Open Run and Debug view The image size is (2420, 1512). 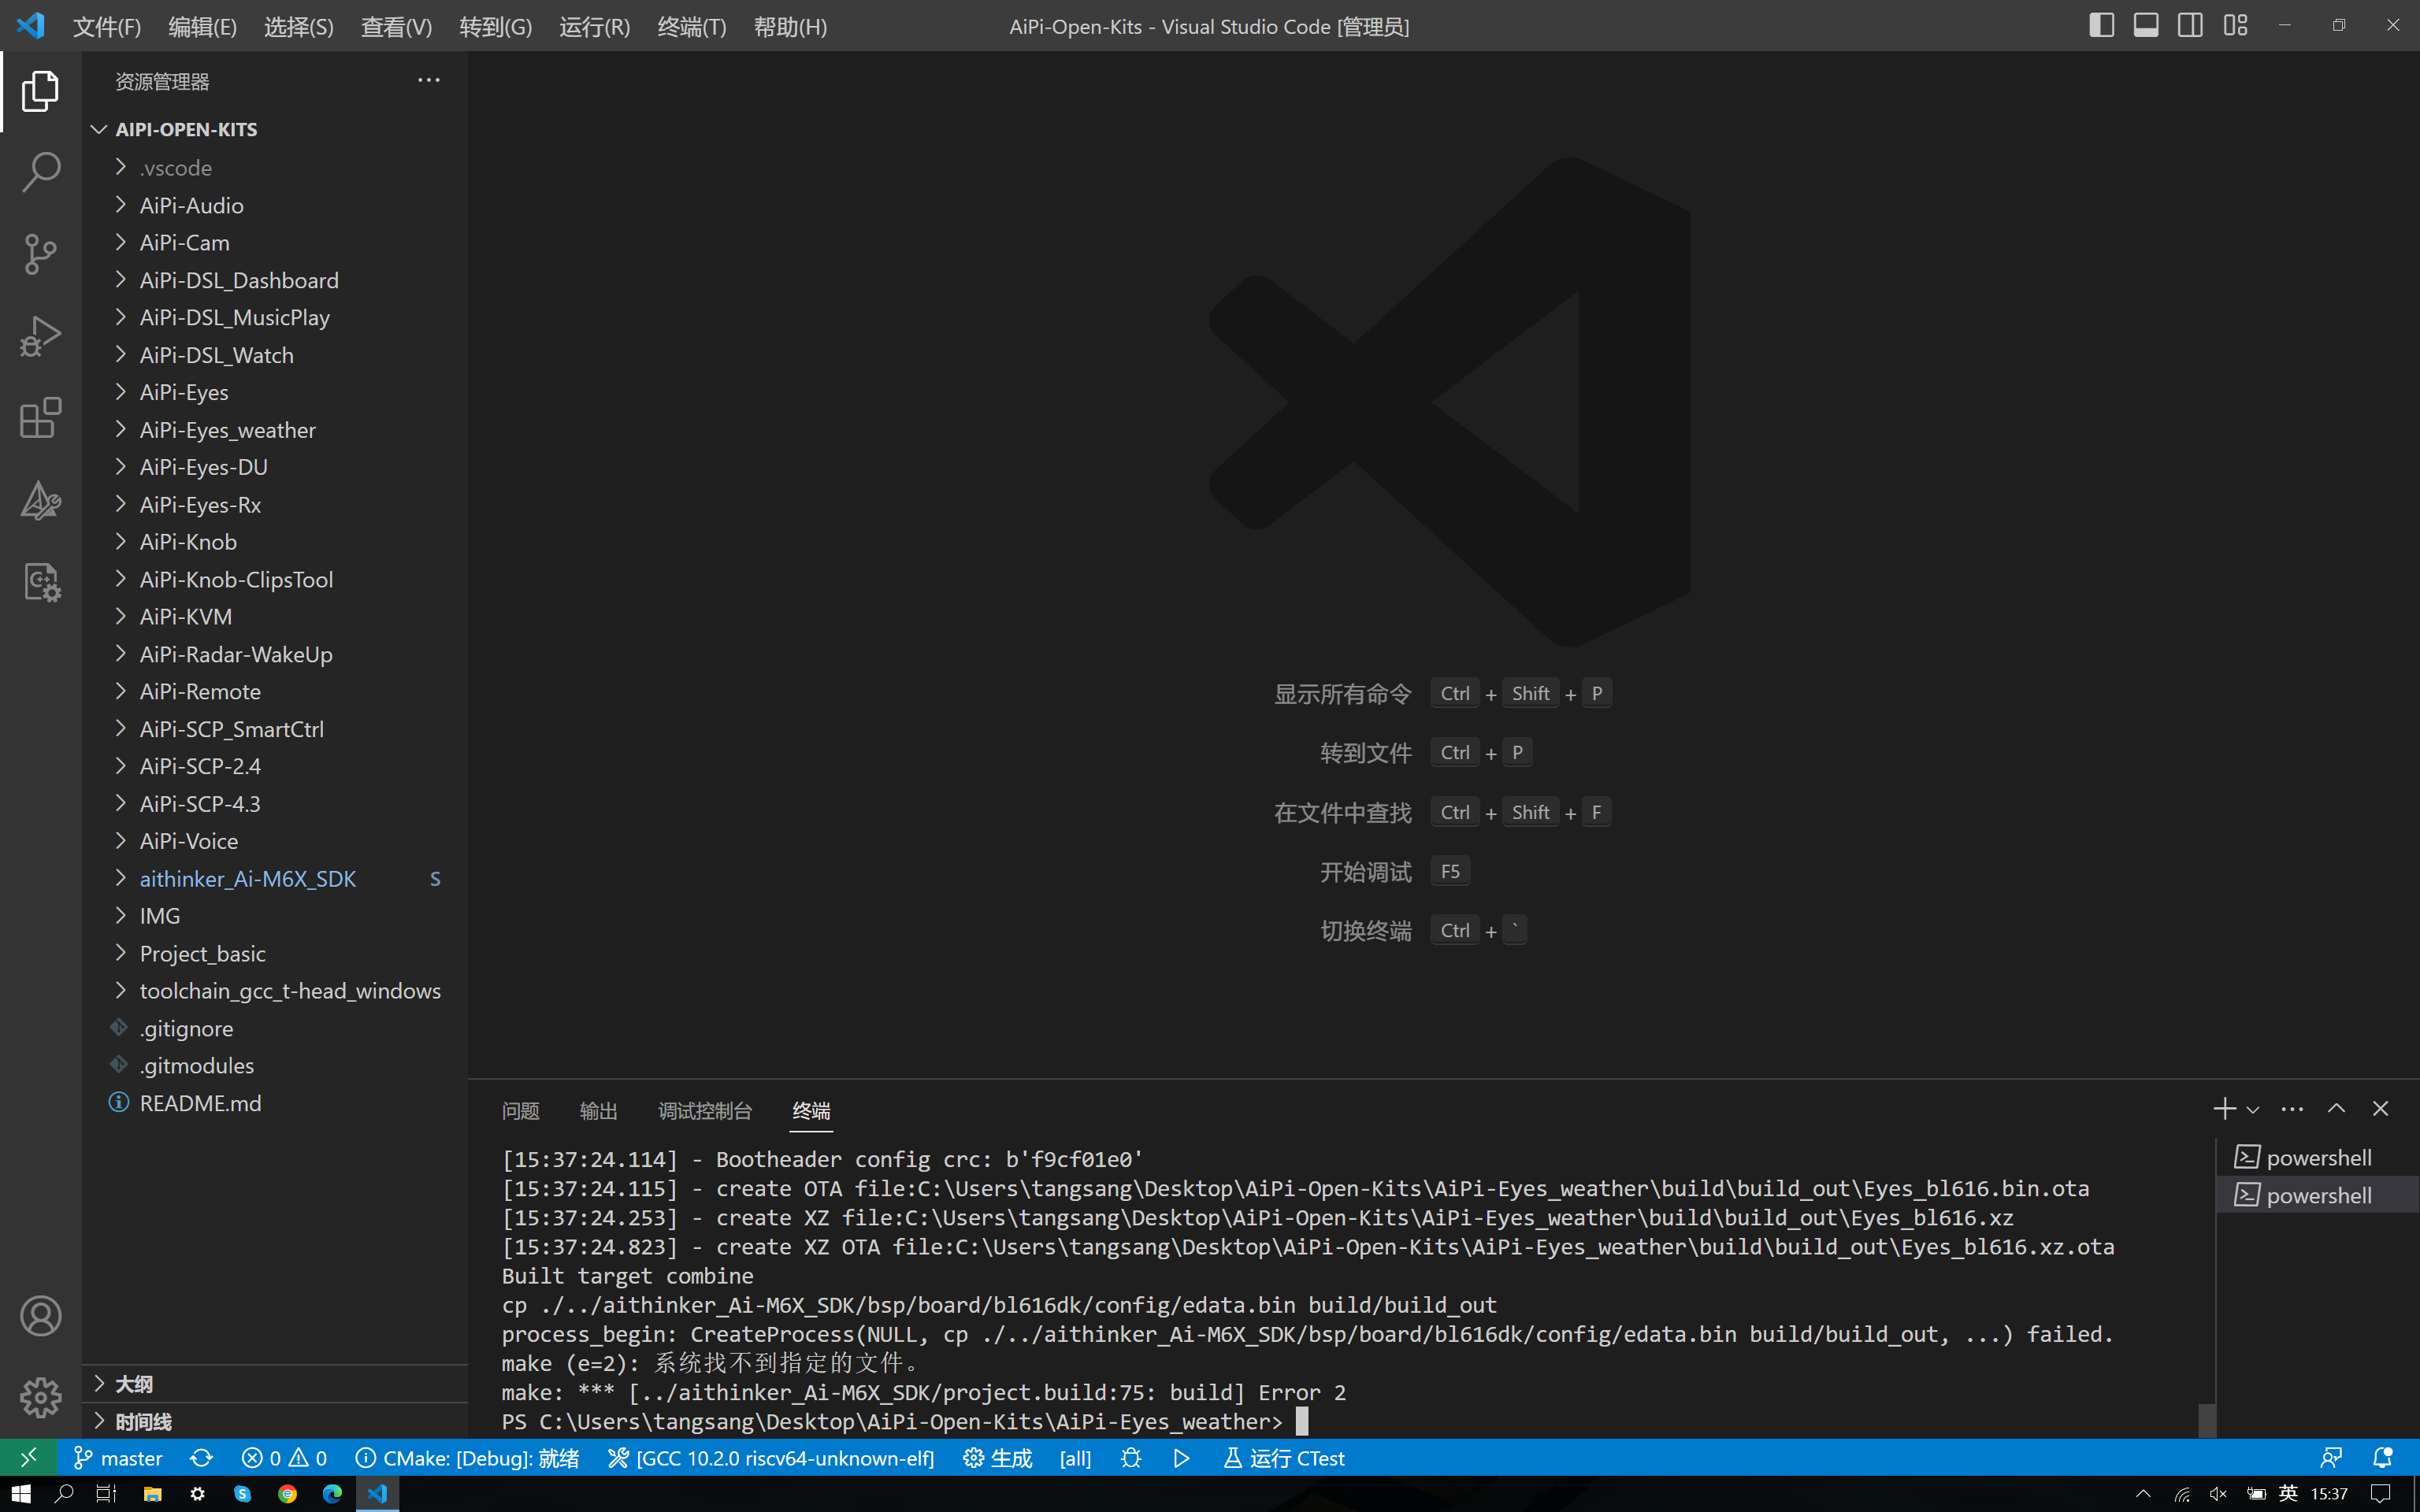pos(40,336)
